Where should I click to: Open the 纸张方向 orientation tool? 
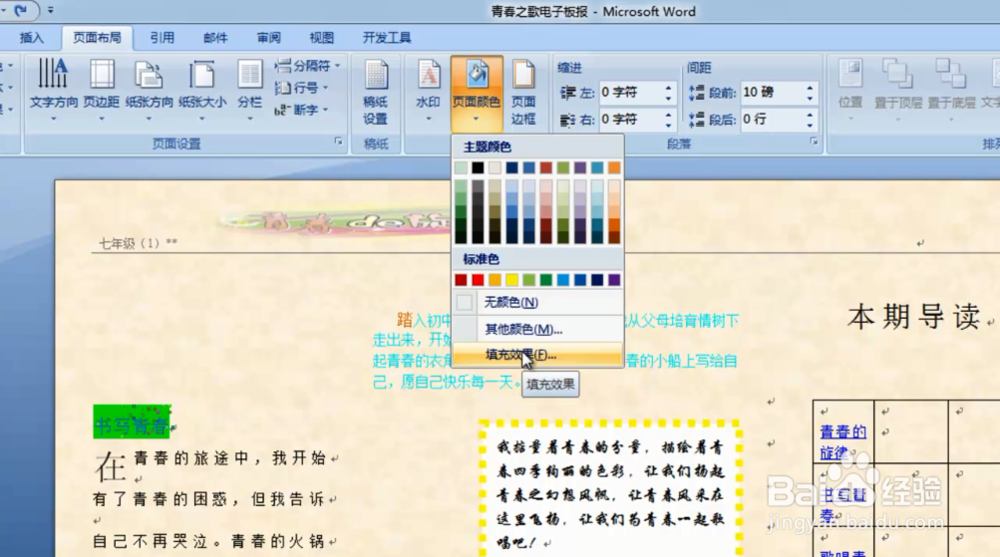pos(149,89)
